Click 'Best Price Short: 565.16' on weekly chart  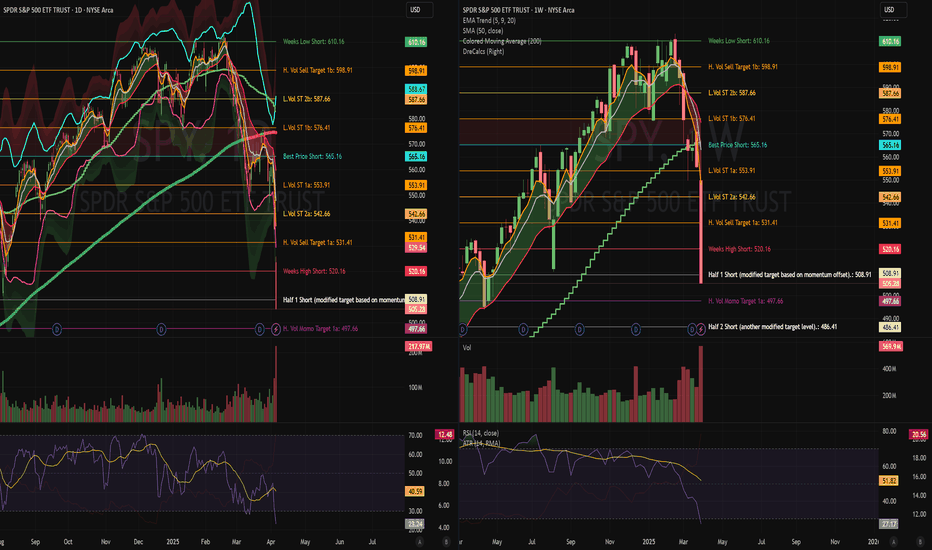738,144
